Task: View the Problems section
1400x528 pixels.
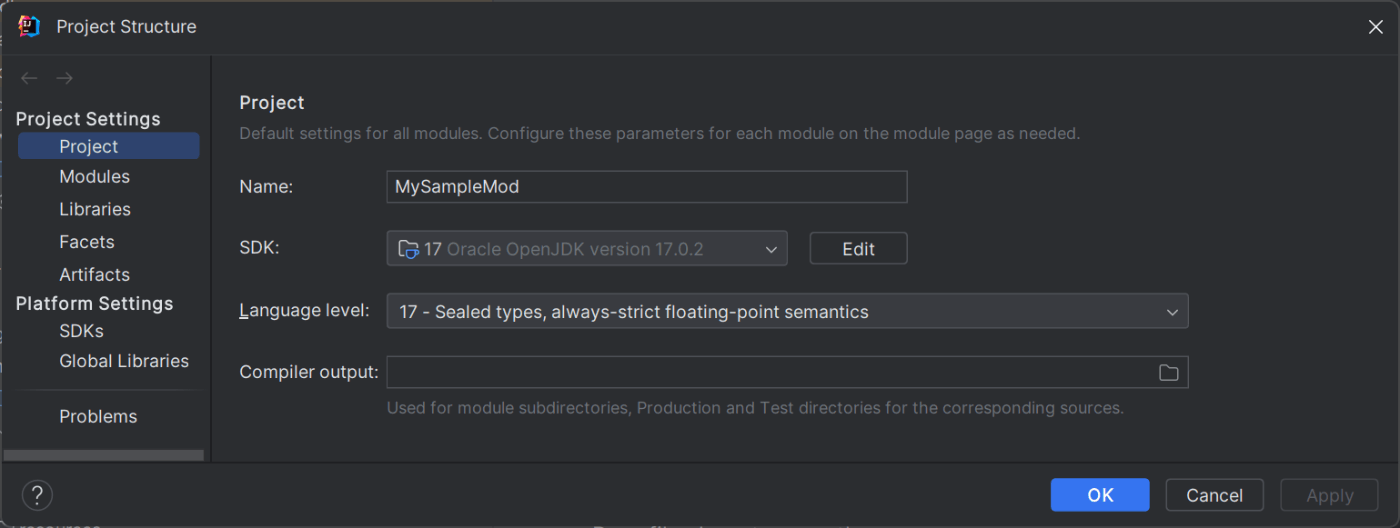Action: pos(98,416)
